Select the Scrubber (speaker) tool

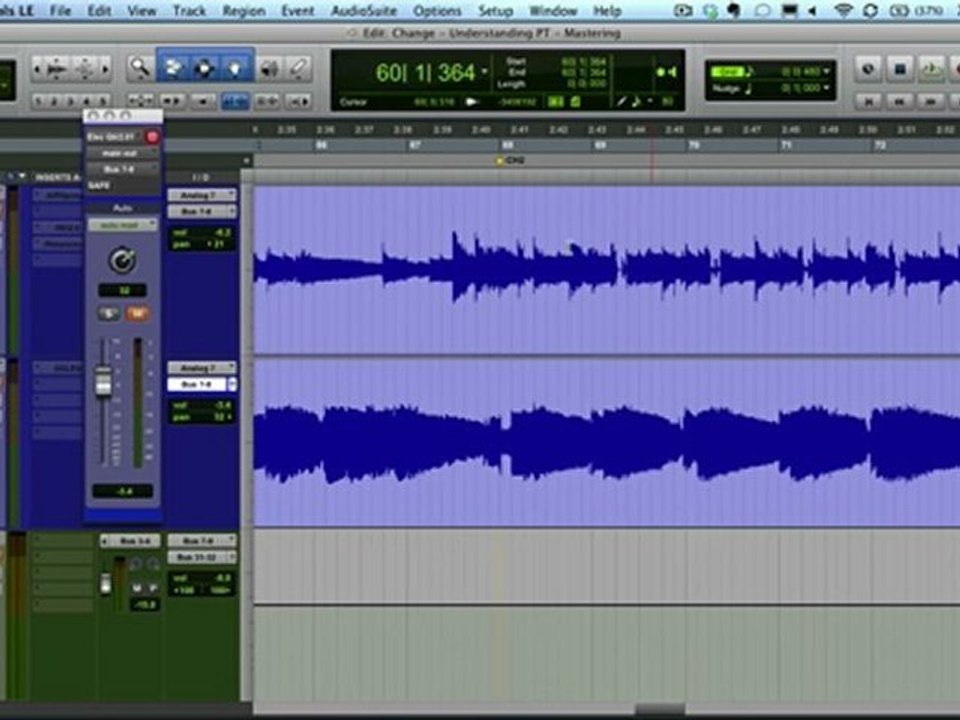pos(269,69)
